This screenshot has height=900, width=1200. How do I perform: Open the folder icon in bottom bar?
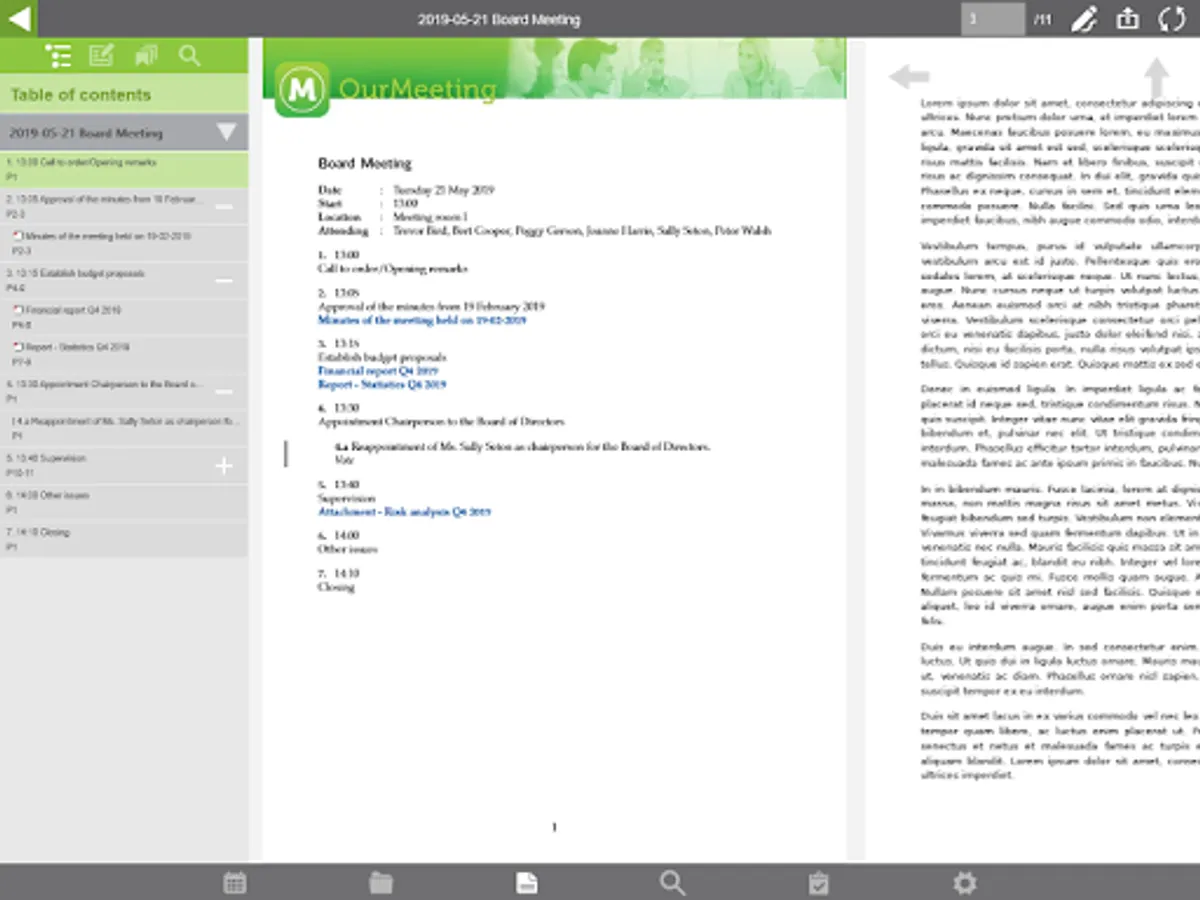(381, 882)
